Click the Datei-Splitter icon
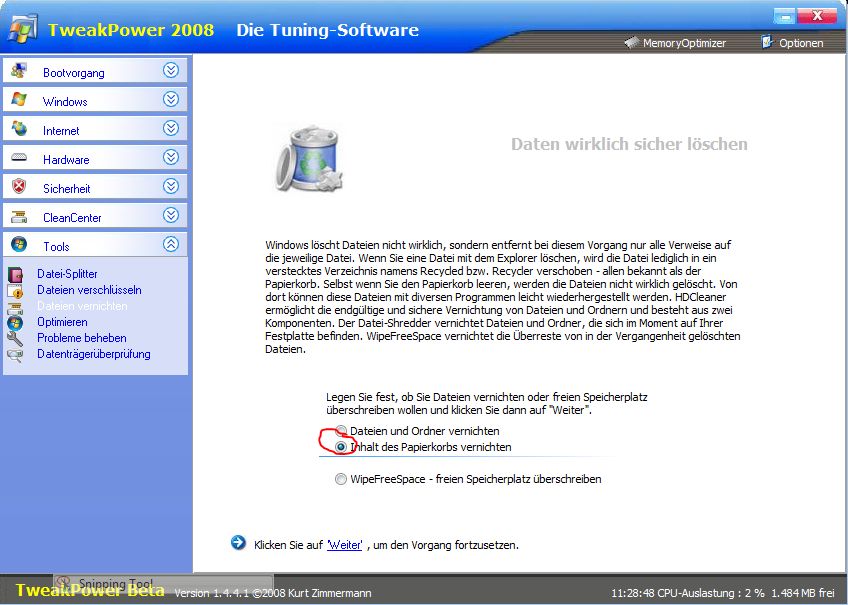848x605 pixels. [15, 274]
